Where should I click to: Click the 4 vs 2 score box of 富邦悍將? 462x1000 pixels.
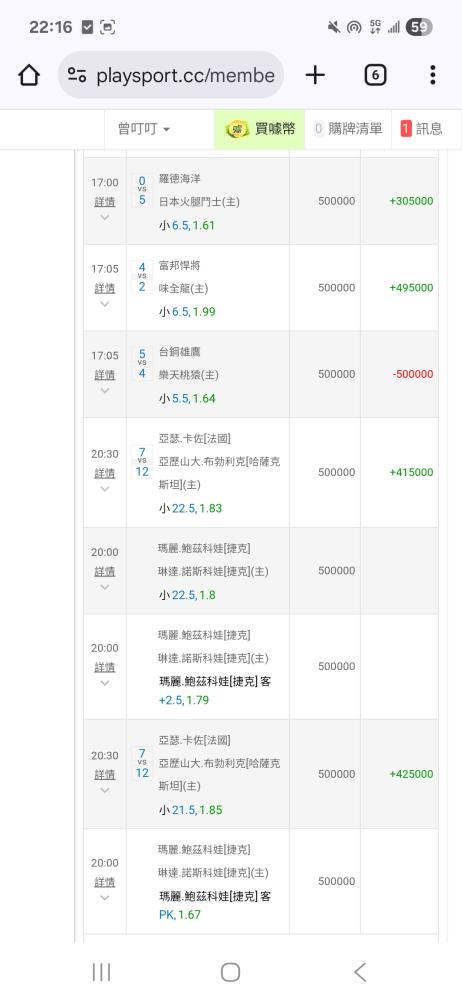point(142,276)
